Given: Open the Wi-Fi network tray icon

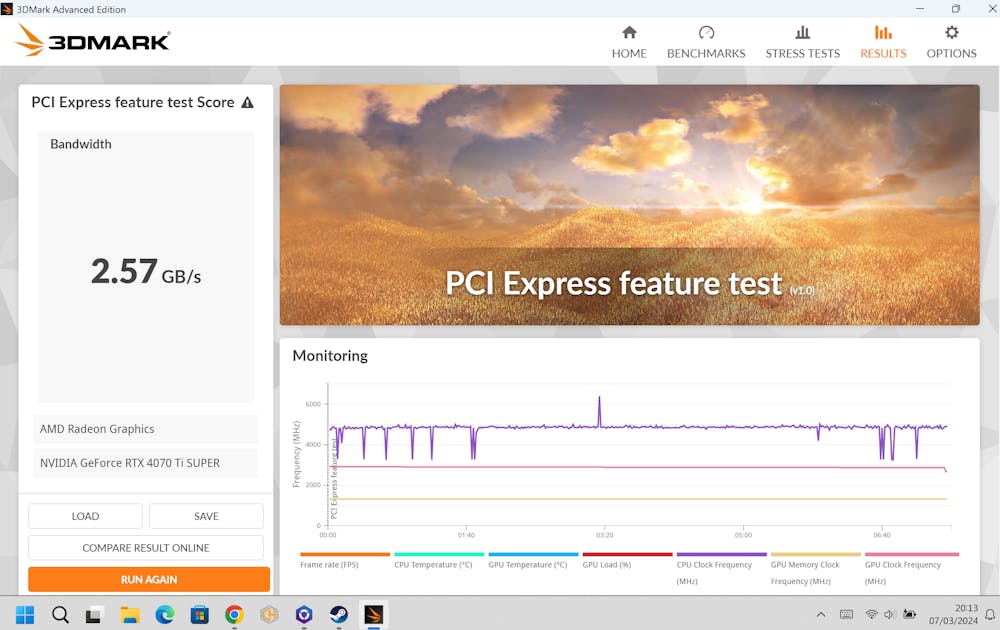Looking at the screenshot, I should coord(871,615).
